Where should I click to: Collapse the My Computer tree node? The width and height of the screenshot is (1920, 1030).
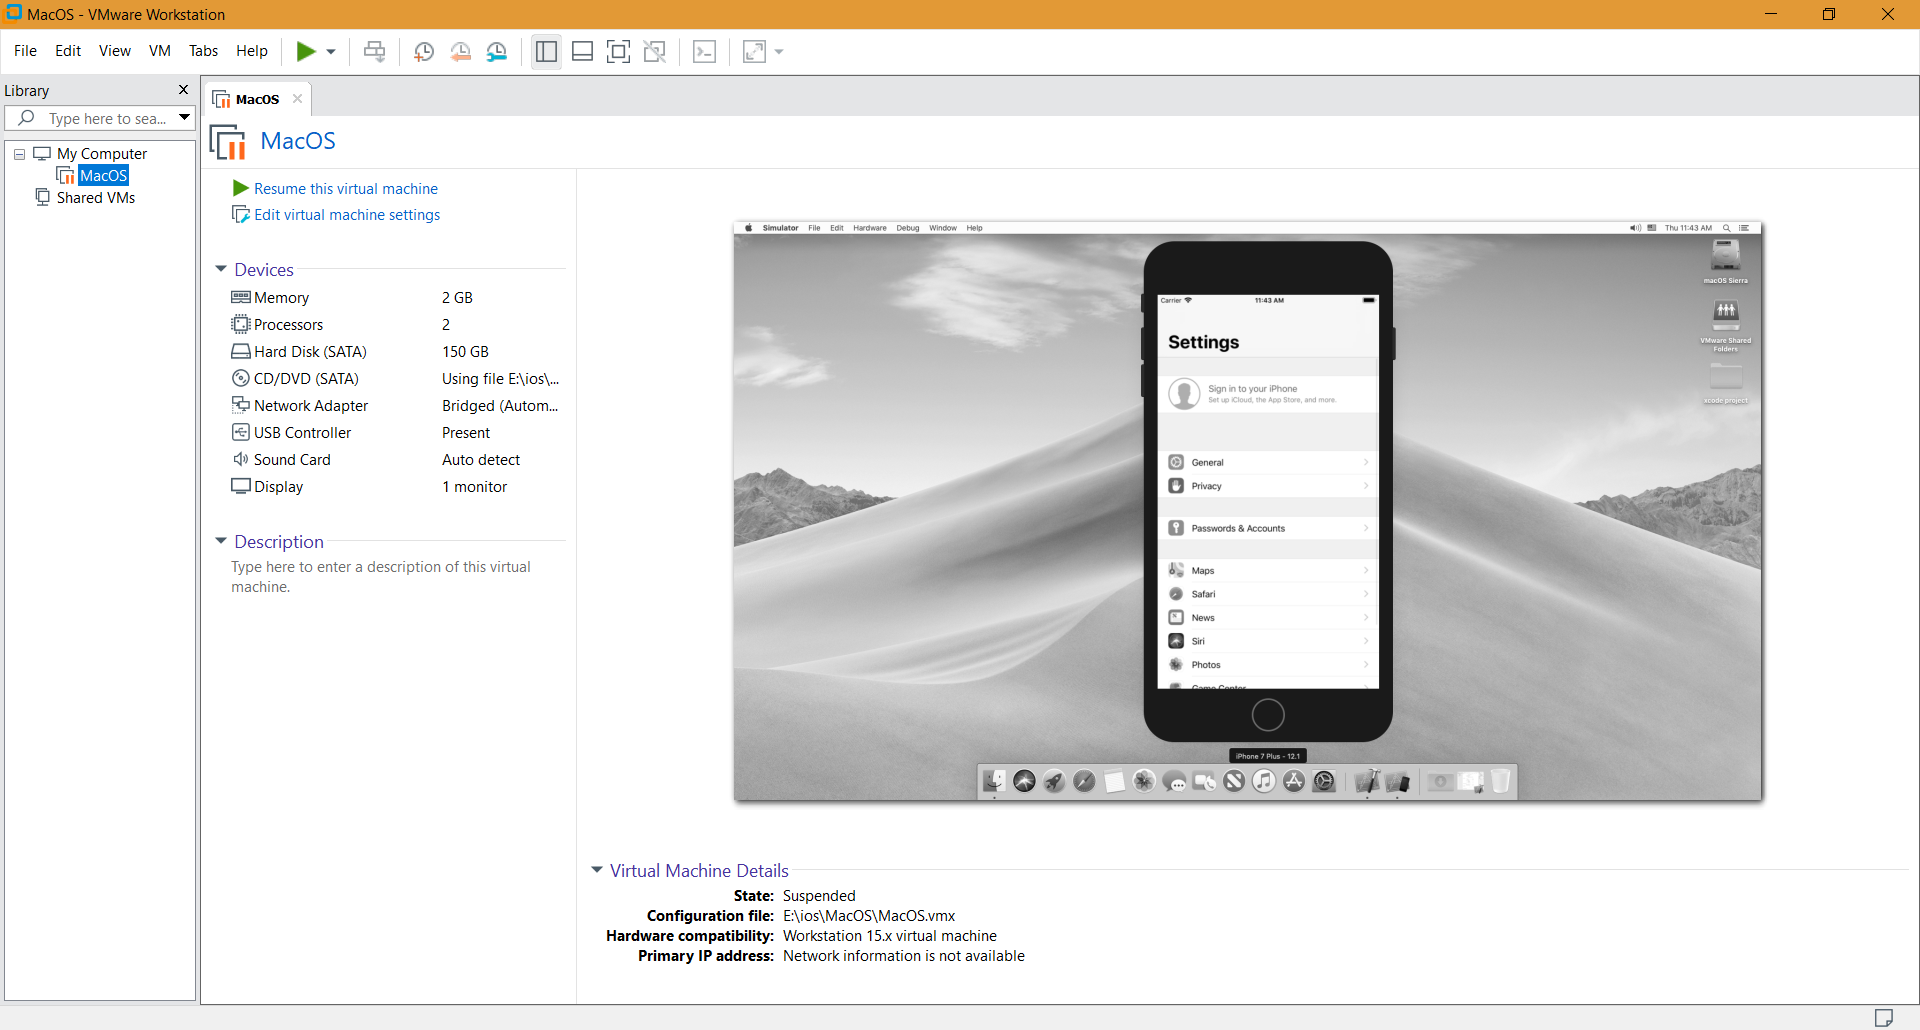coord(19,154)
